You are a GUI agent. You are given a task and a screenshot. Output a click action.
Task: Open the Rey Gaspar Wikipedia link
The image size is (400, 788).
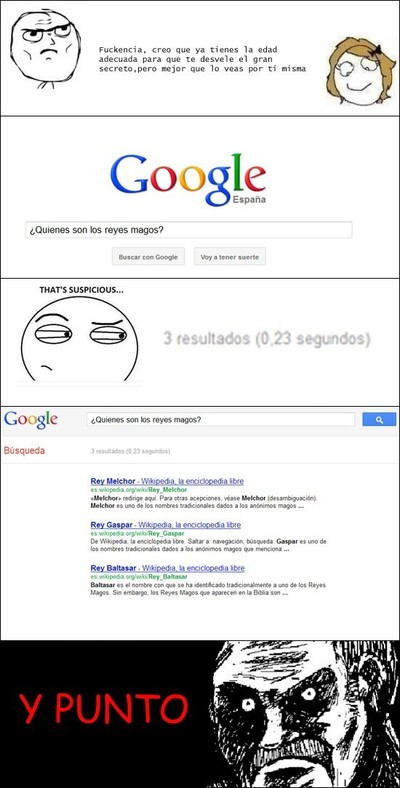[x=166, y=525]
